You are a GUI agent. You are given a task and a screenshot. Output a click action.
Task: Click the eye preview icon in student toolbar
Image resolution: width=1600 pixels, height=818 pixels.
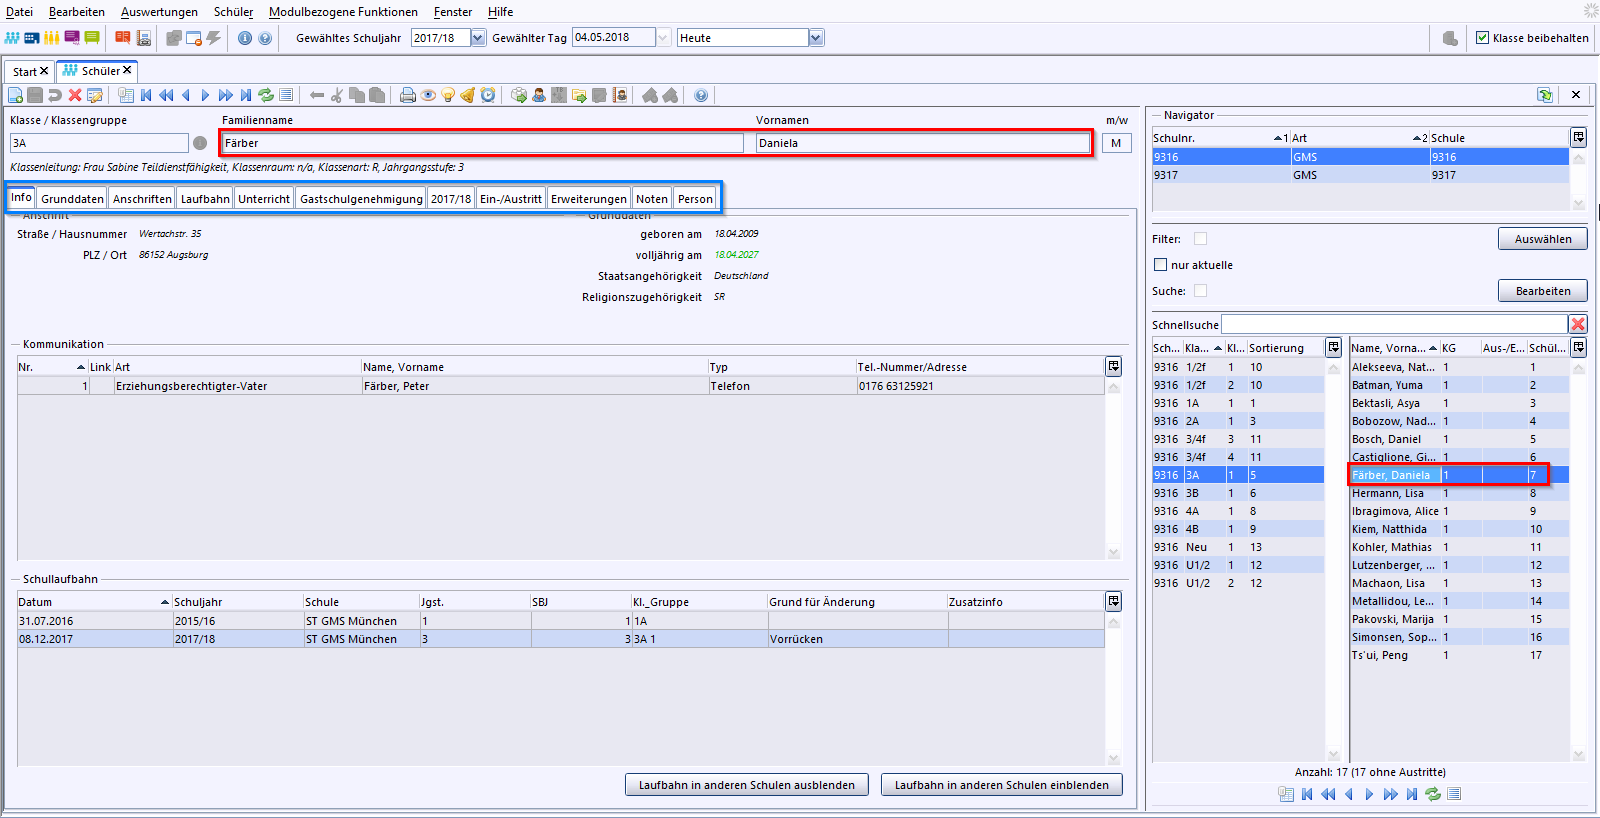point(428,95)
